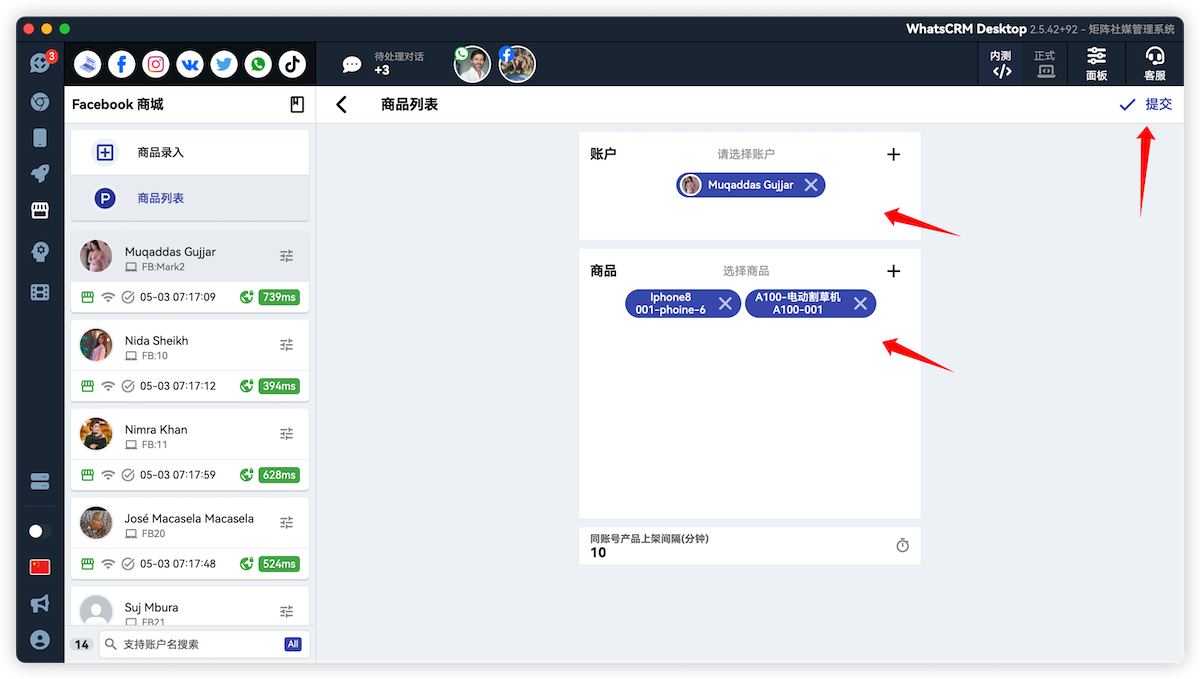
Task: Select the TikTok platform icon in top bar
Action: [x=291, y=63]
